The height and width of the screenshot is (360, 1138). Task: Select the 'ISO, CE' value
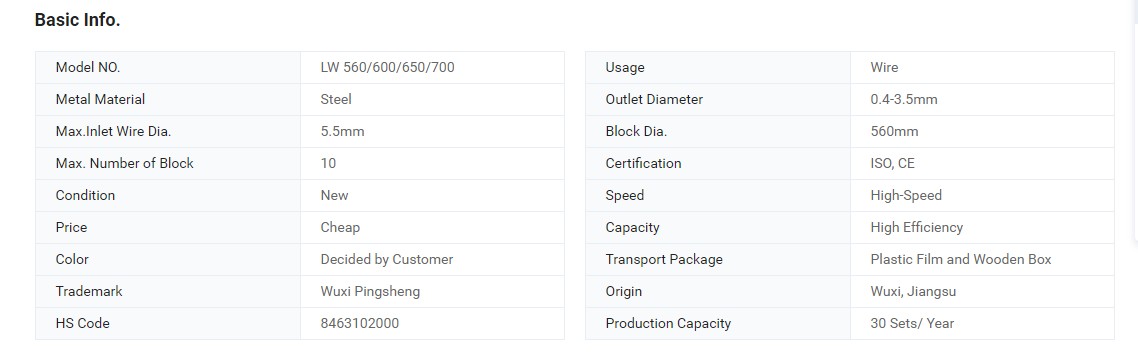893,163
